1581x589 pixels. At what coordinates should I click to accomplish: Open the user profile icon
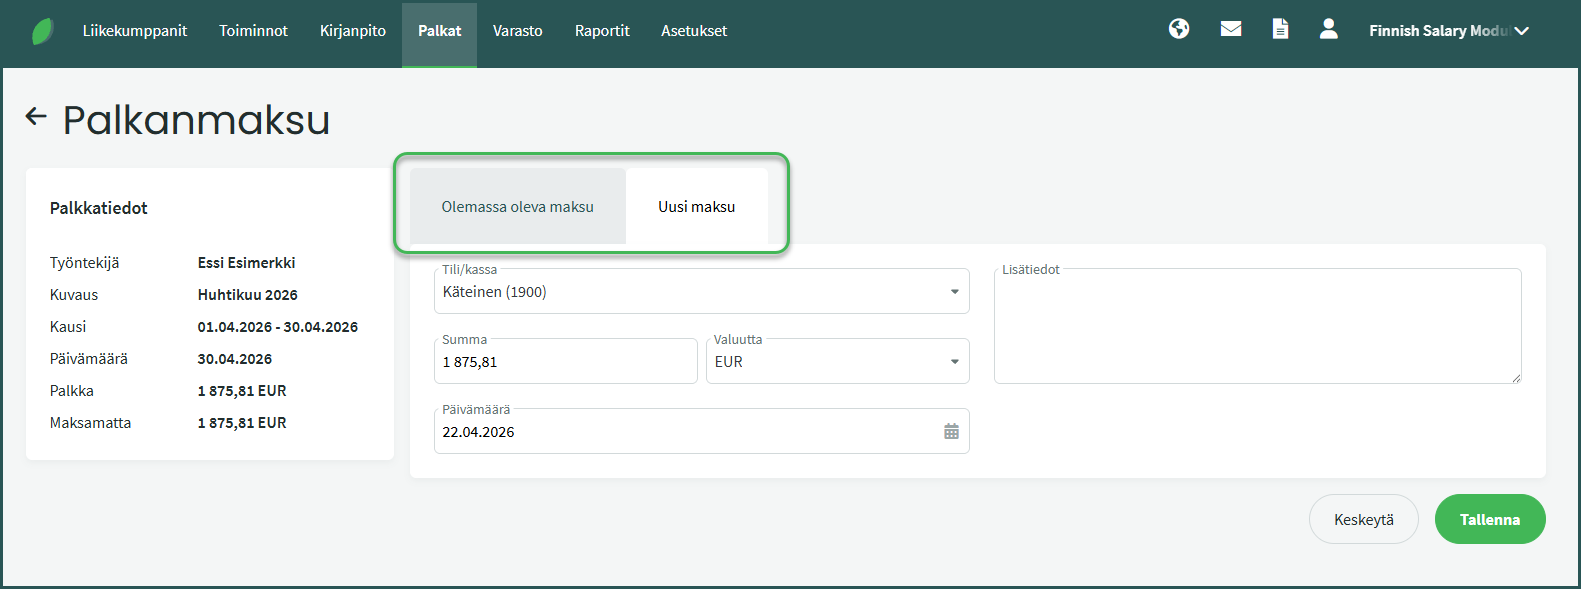[x=1328, y=29]
